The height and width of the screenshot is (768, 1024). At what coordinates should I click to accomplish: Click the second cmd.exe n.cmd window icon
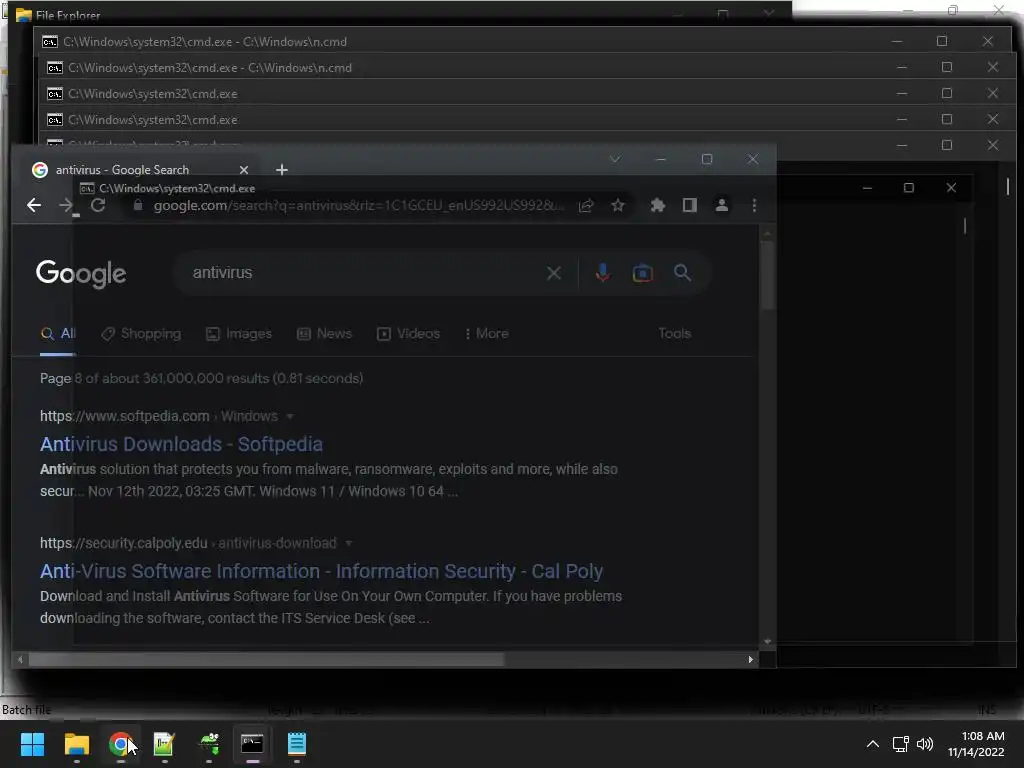pos(55,68)
